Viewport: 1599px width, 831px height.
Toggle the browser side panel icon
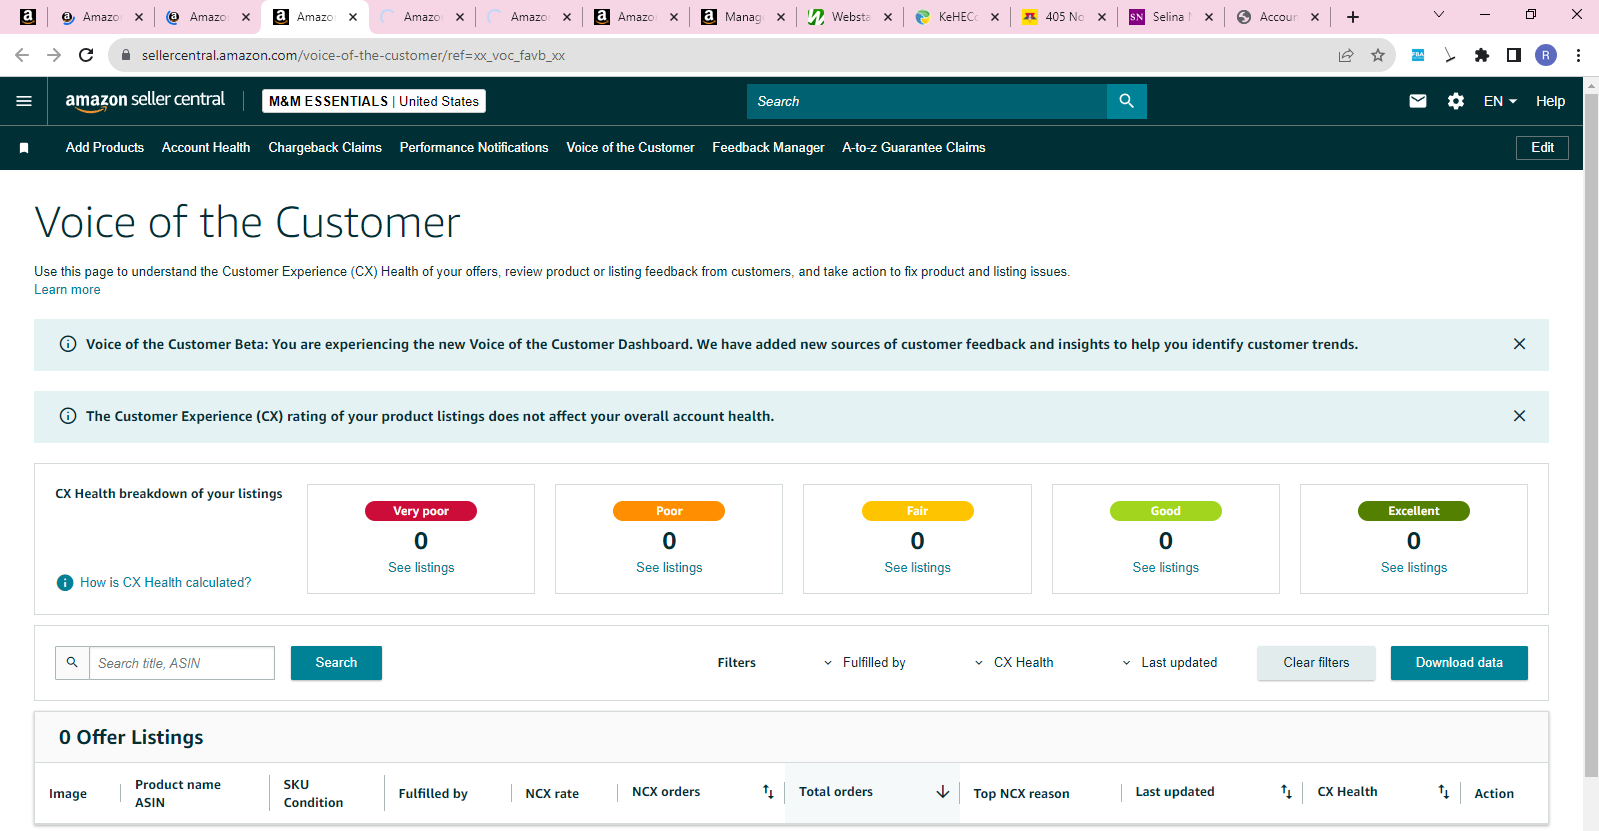coord(1514,55)
